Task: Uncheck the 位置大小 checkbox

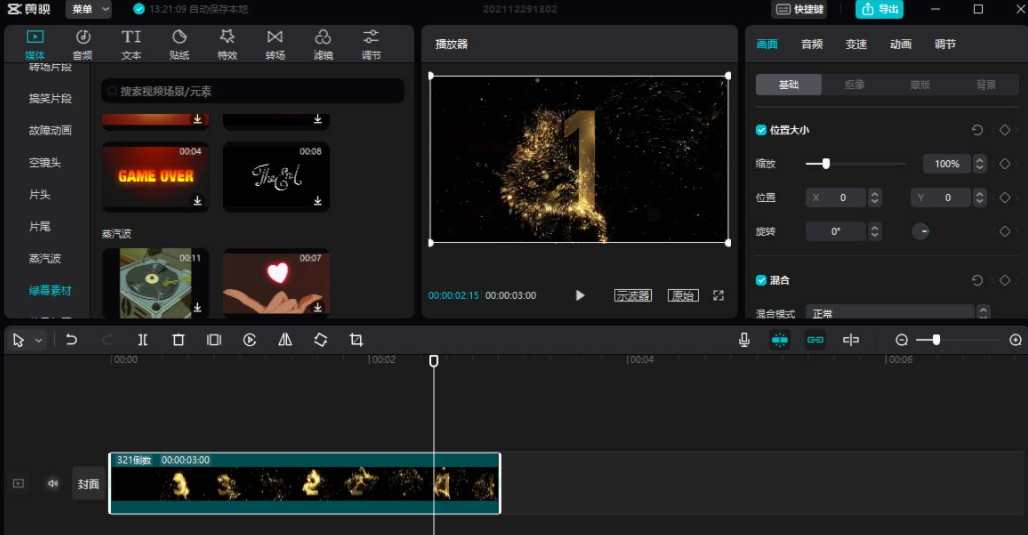Action: 761,130
